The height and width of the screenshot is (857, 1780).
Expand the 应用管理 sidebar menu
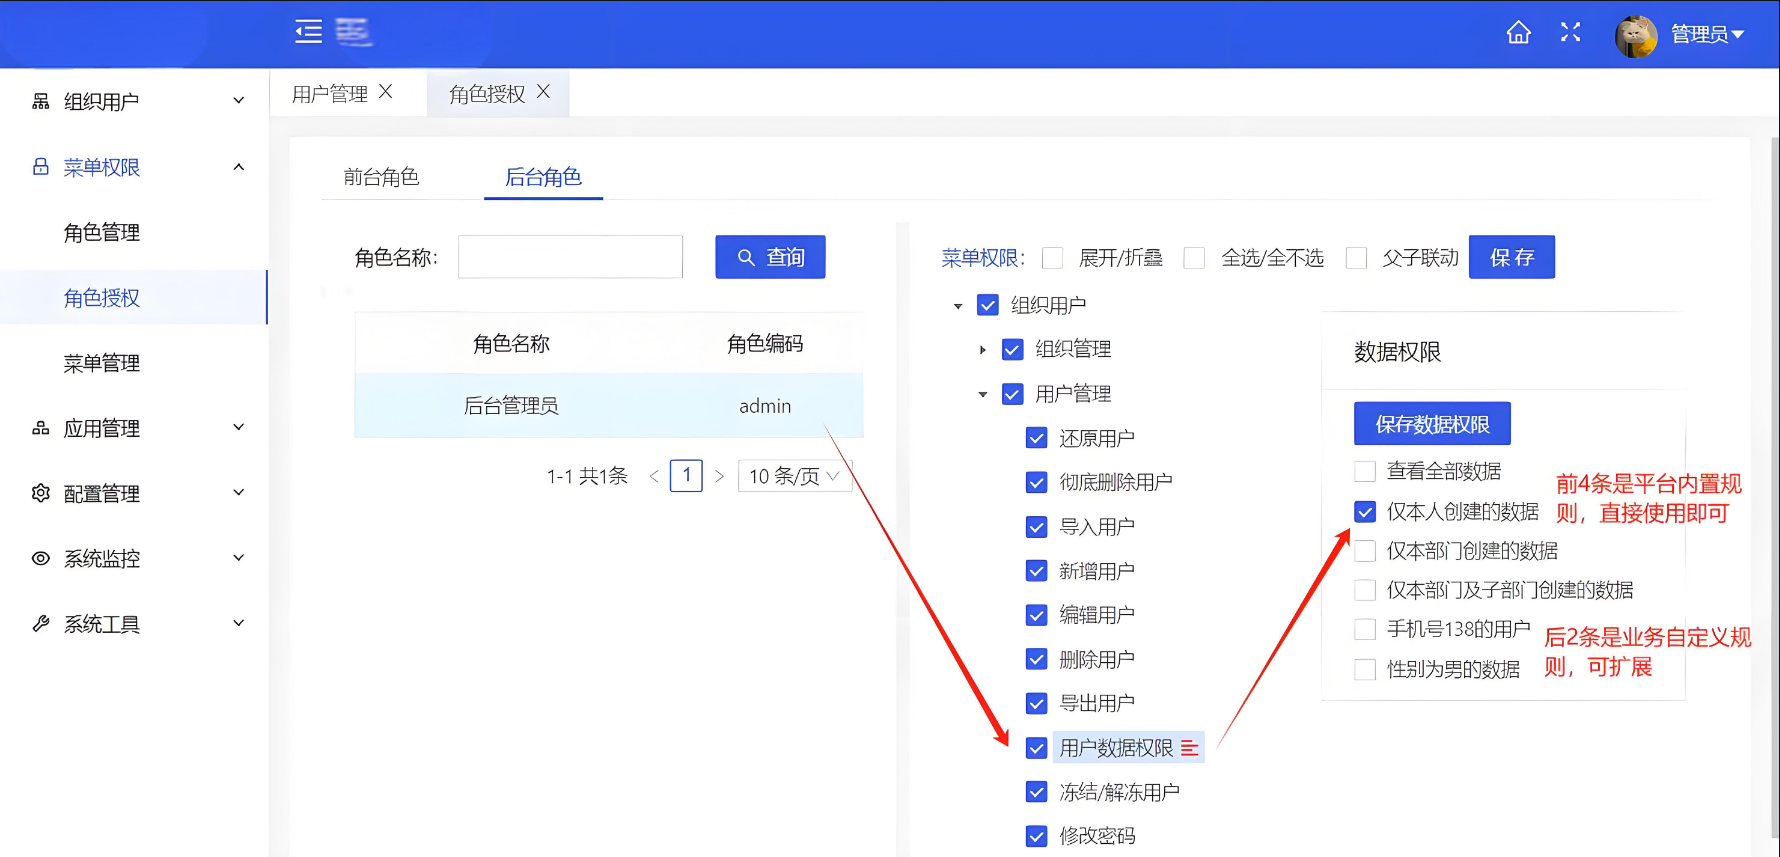tap(238, 428)
